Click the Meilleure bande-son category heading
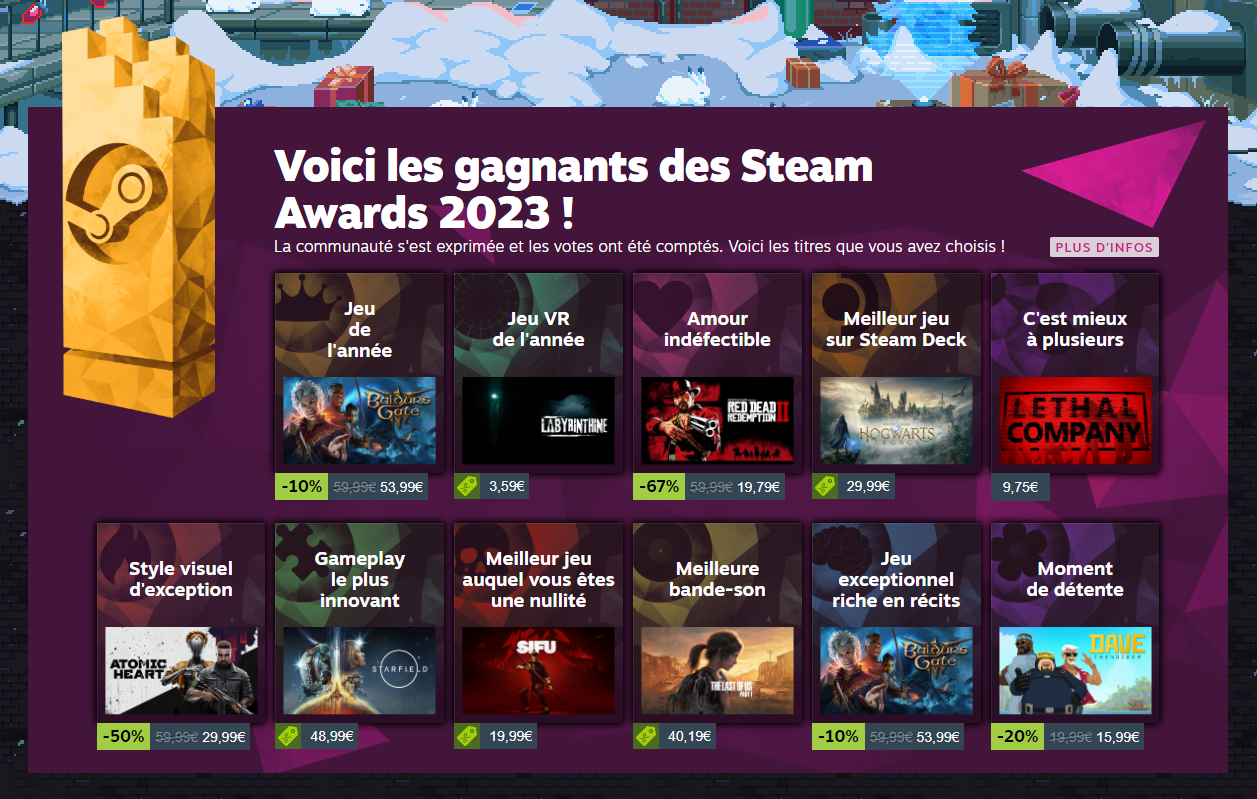 pos(717,579)
